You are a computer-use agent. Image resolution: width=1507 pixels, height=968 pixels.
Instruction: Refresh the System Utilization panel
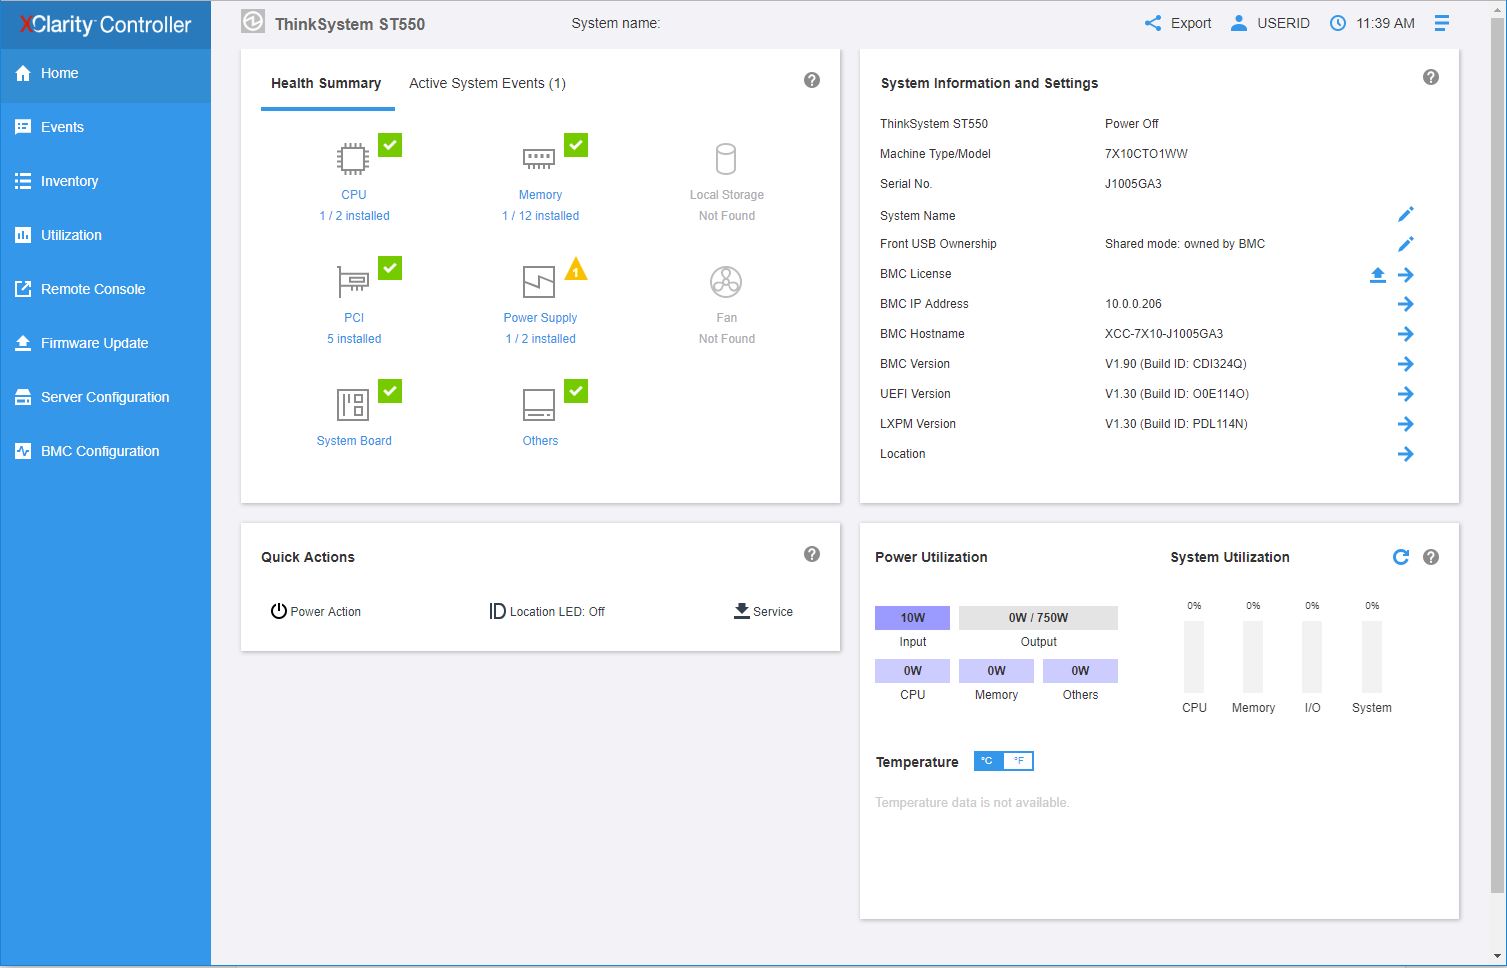pos(1400,557)
